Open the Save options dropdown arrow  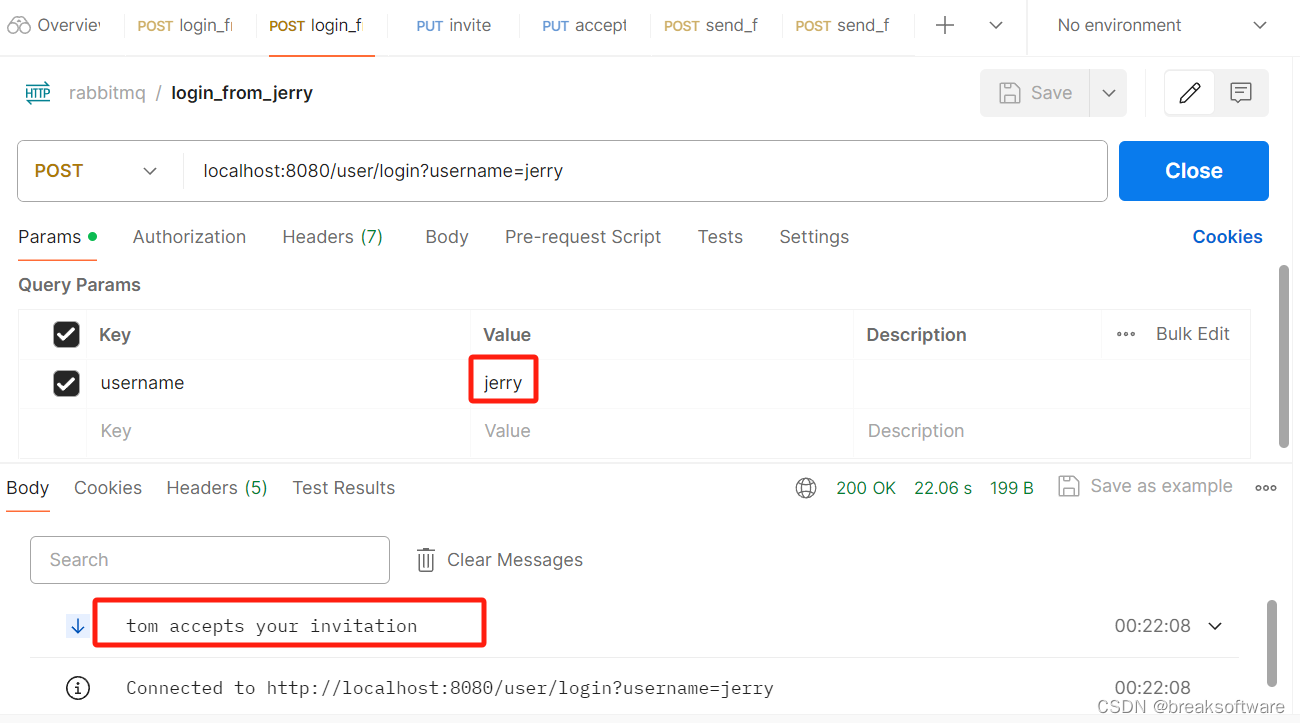point(1108,93)
